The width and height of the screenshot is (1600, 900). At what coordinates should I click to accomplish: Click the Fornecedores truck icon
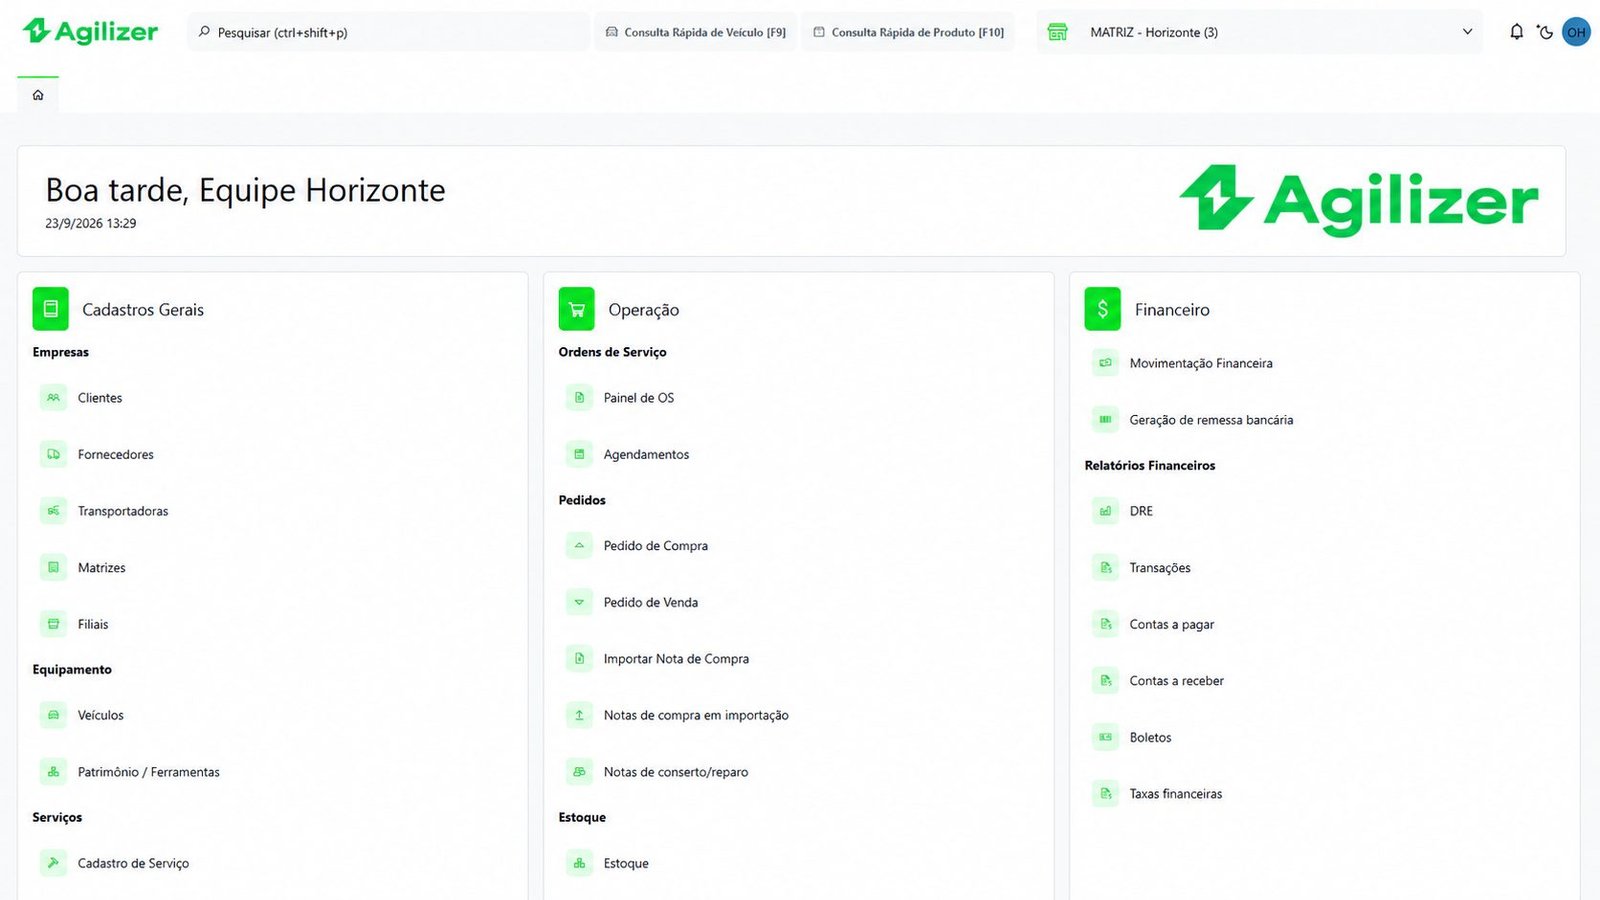tap(54, 454)
